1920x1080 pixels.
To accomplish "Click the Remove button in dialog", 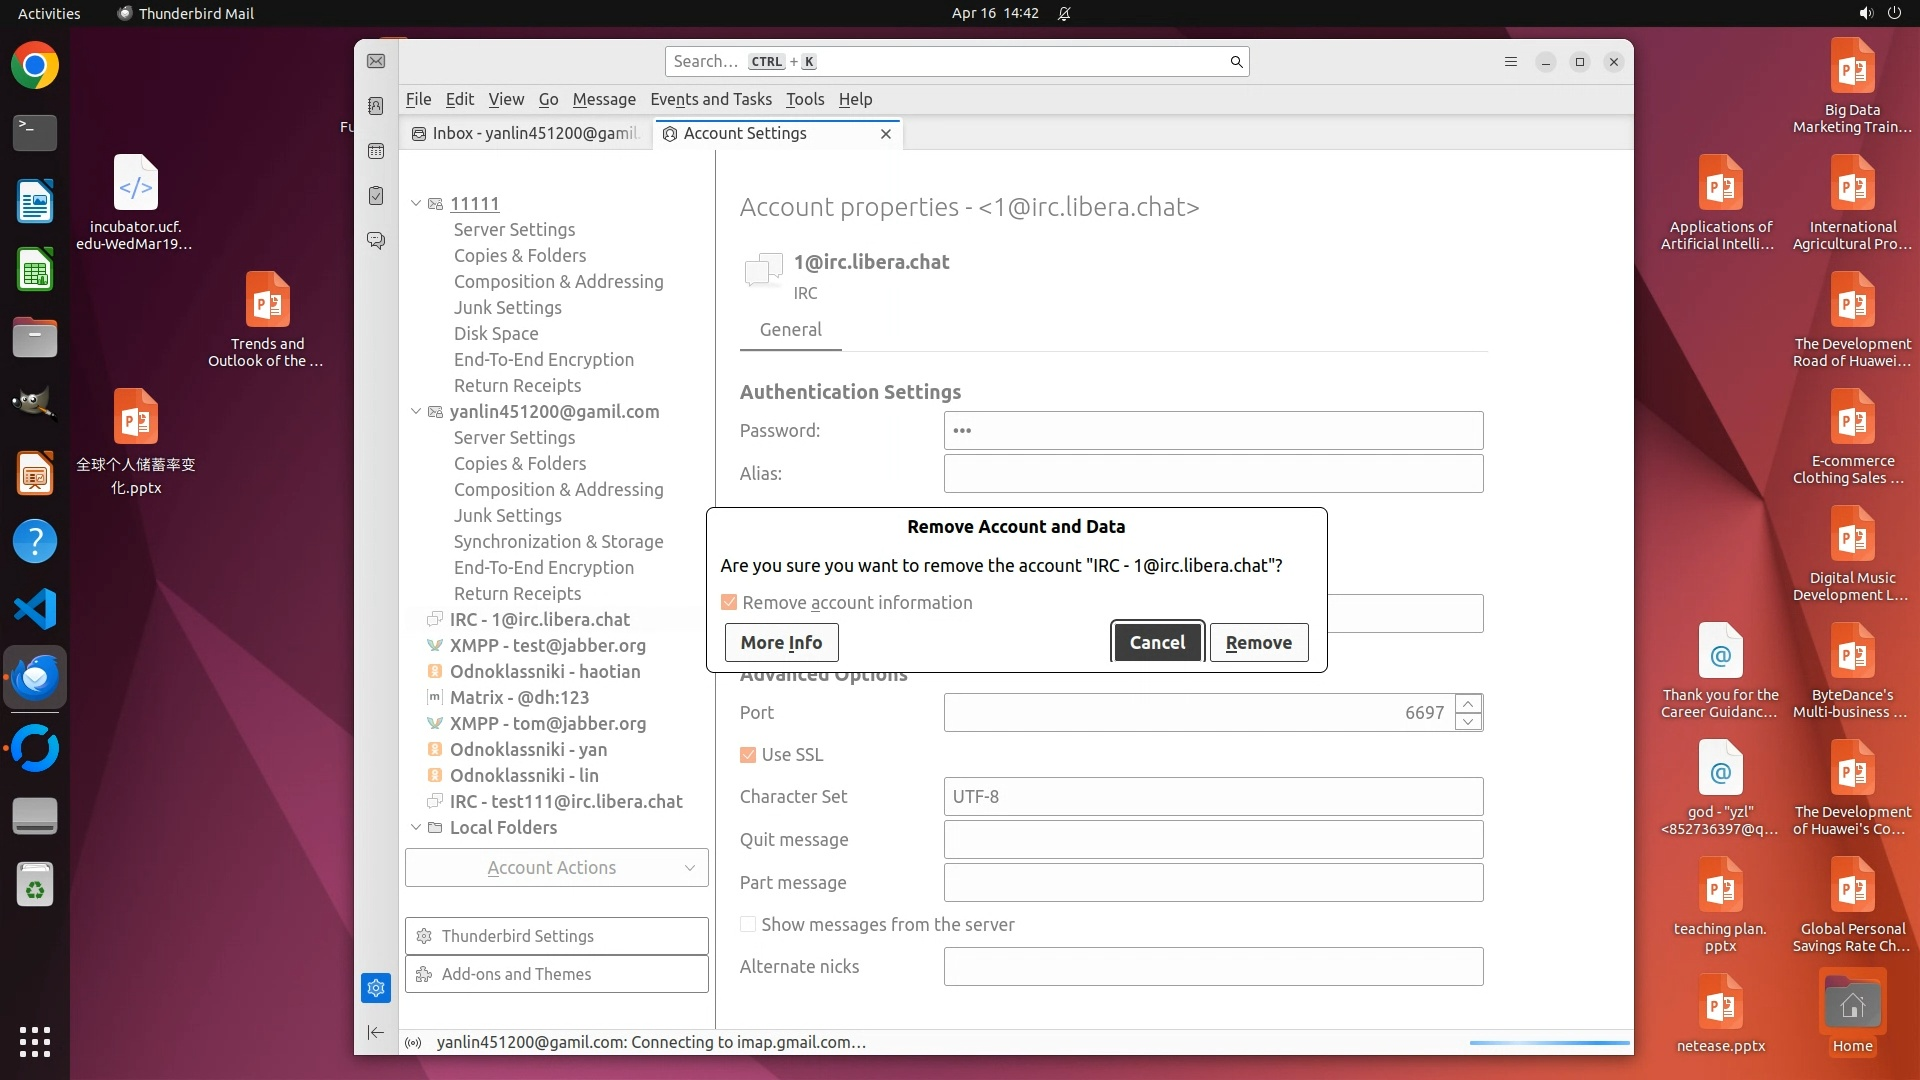I will [x=1258, y=643].
